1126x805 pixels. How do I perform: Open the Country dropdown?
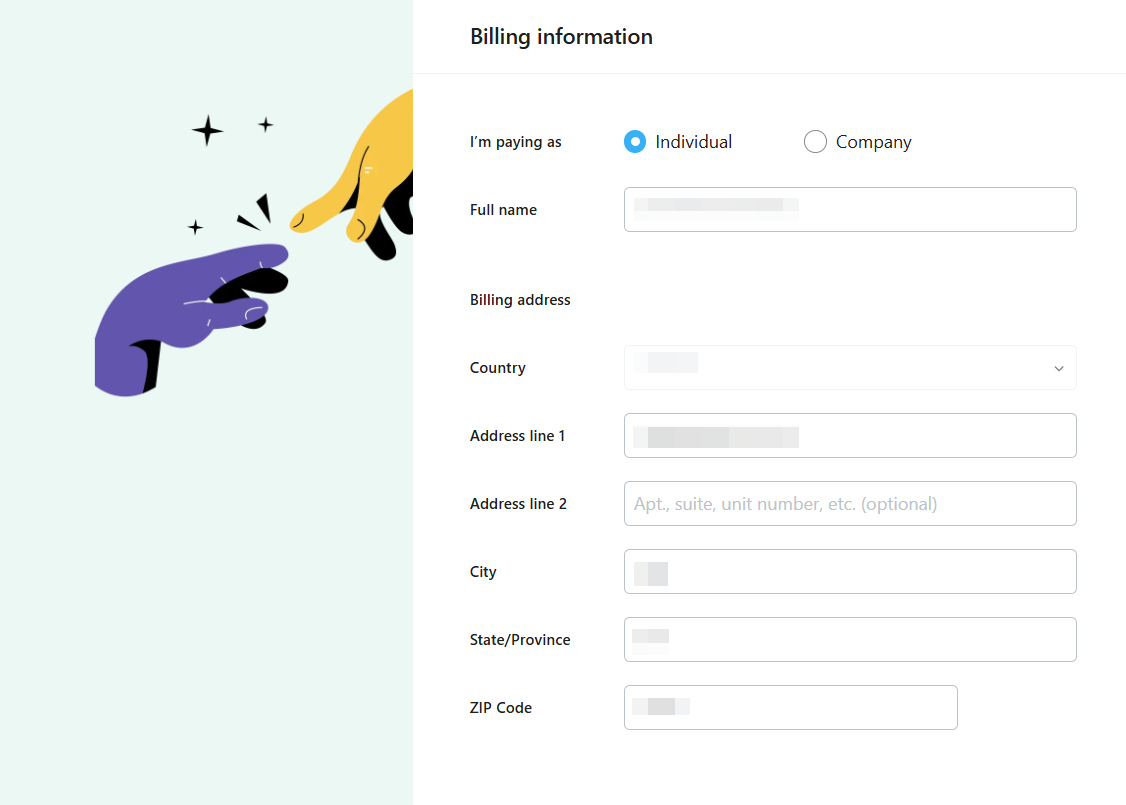coord(850,368)
